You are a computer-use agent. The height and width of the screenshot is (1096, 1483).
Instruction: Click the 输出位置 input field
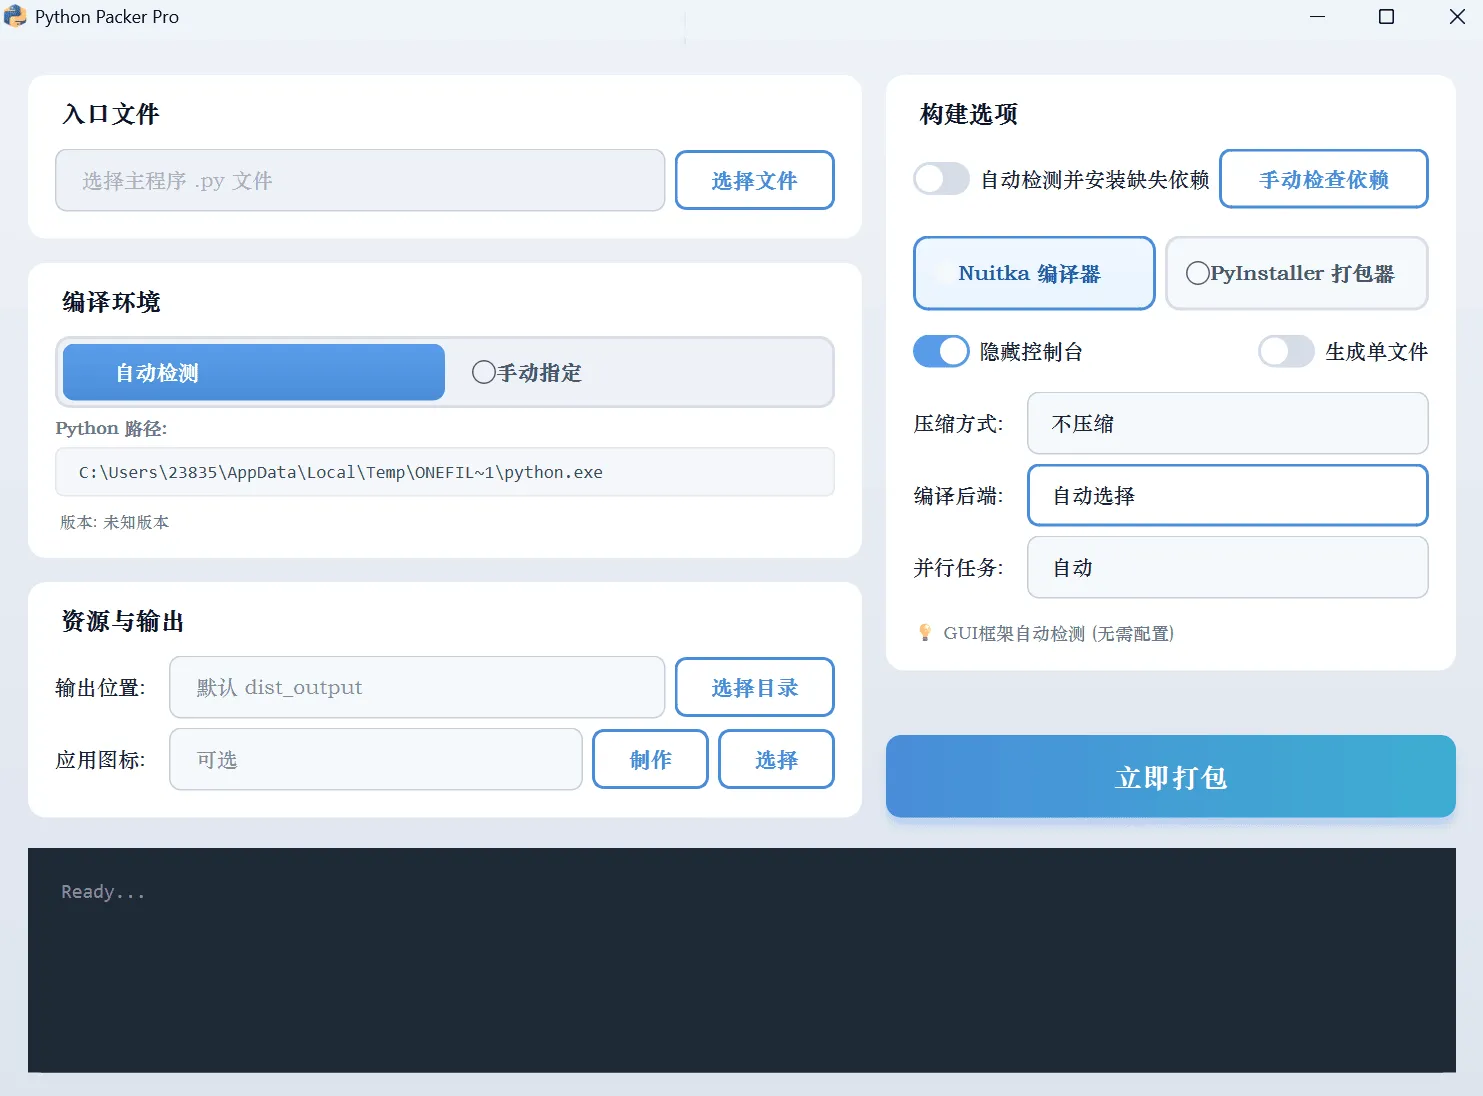(x=417, y=687)
